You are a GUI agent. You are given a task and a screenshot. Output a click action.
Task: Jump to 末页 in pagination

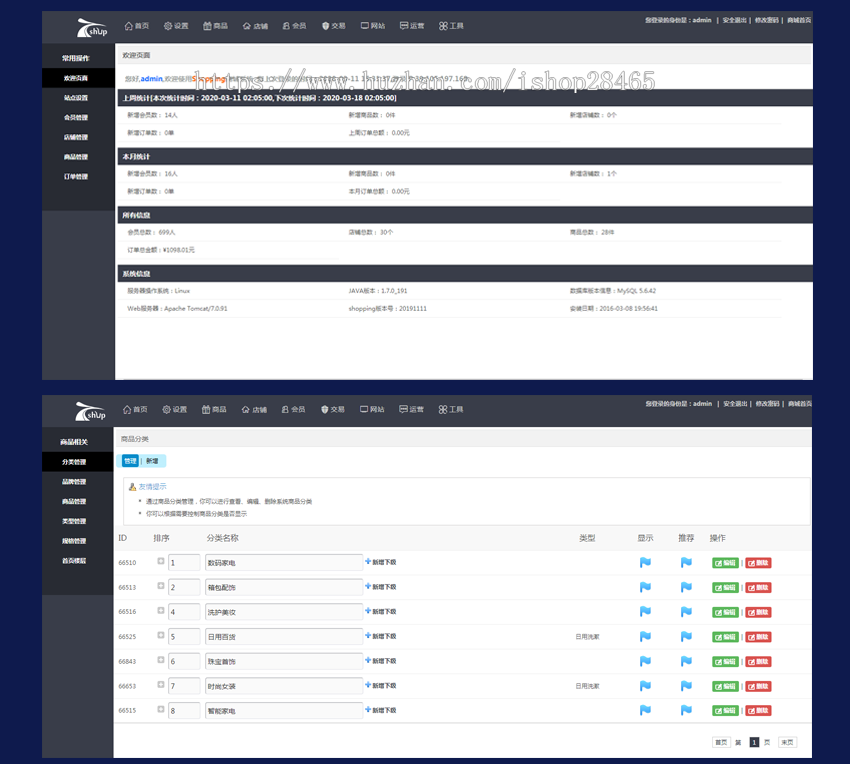click(787, 742)
